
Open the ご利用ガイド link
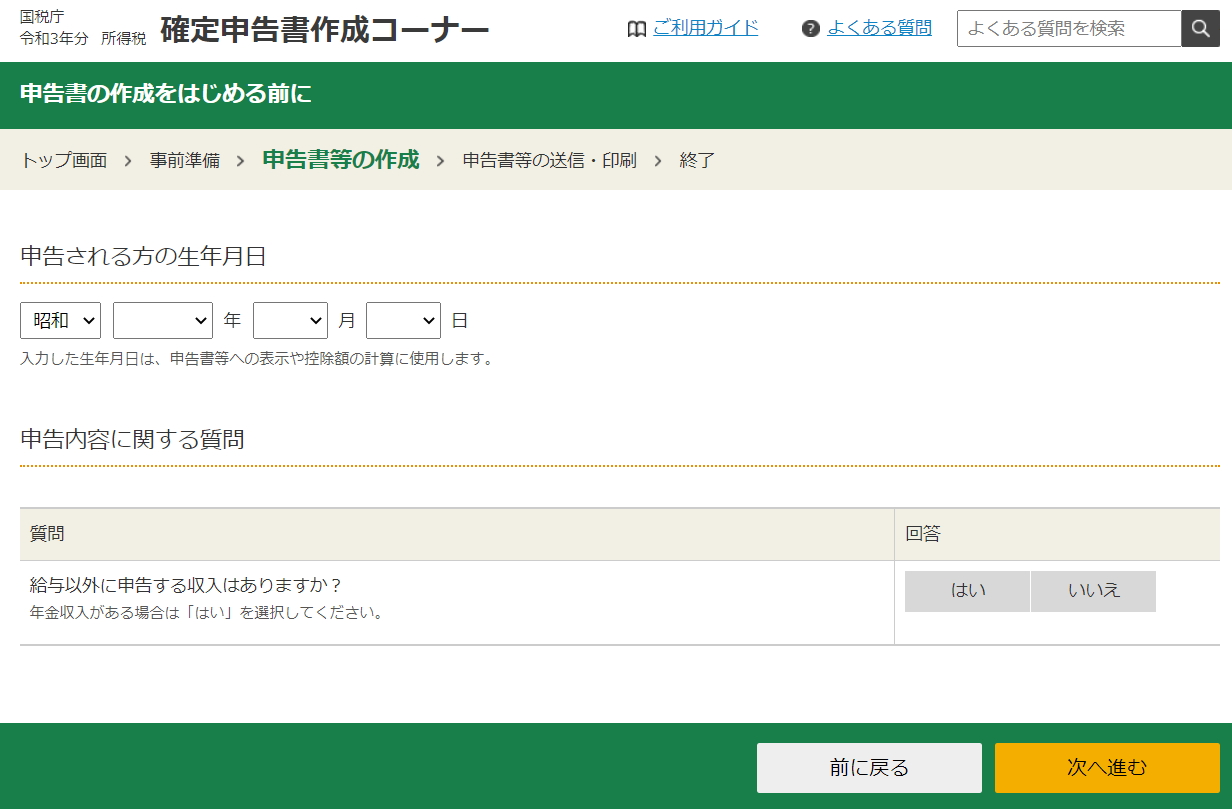tap(705, 28)
